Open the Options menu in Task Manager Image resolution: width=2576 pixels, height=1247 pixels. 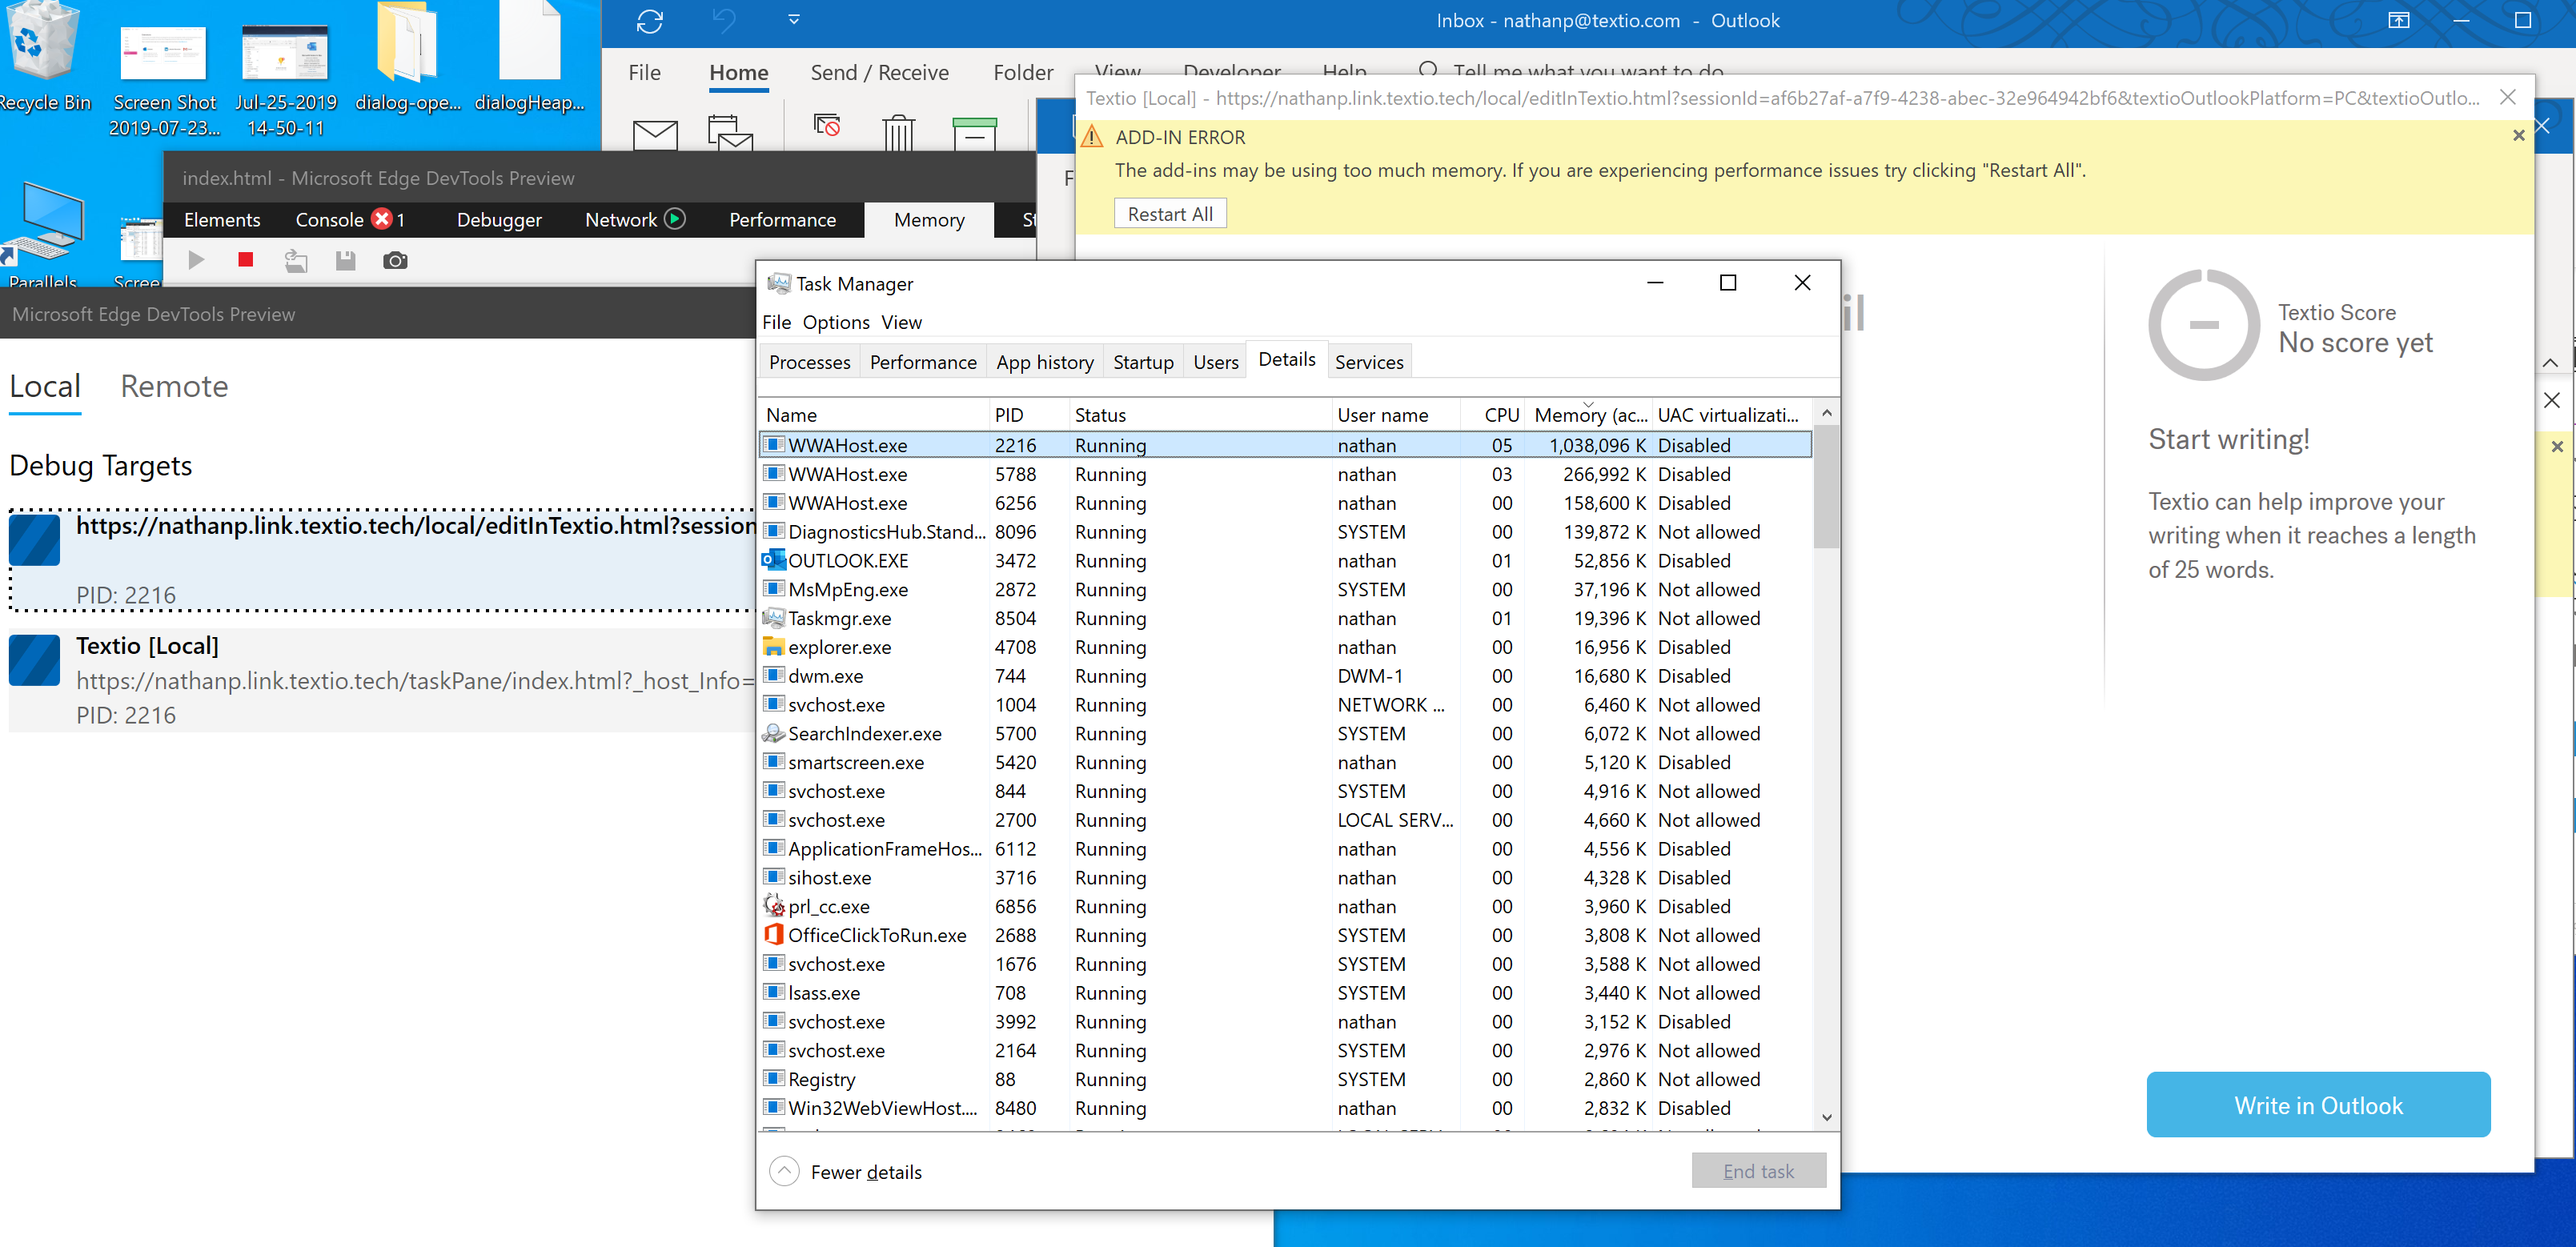click(x=836, y=322)
